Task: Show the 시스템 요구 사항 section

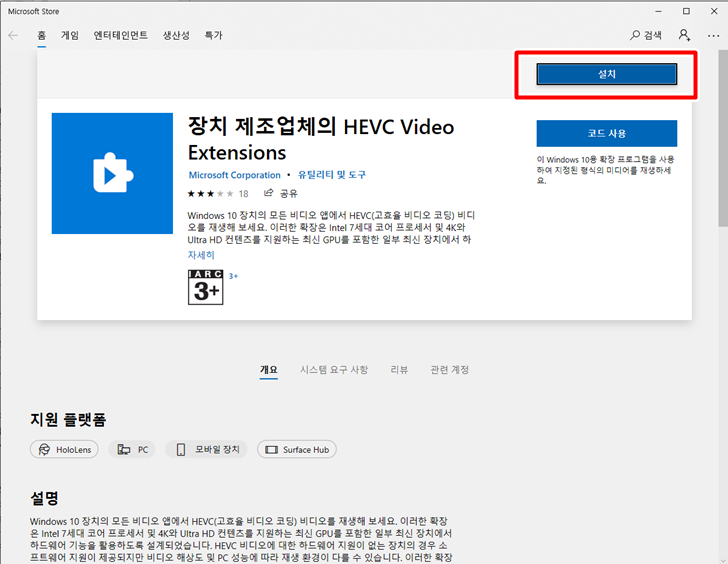Action: (334, 370)
